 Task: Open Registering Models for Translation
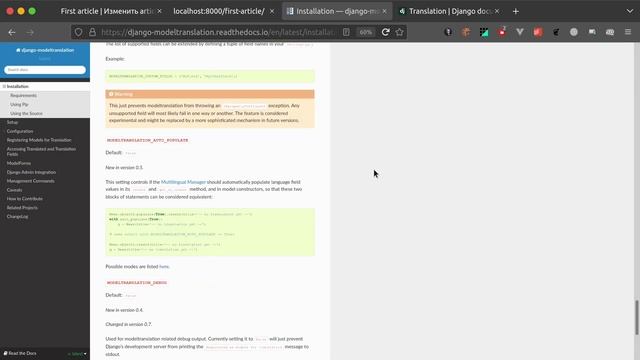(39, 140)
